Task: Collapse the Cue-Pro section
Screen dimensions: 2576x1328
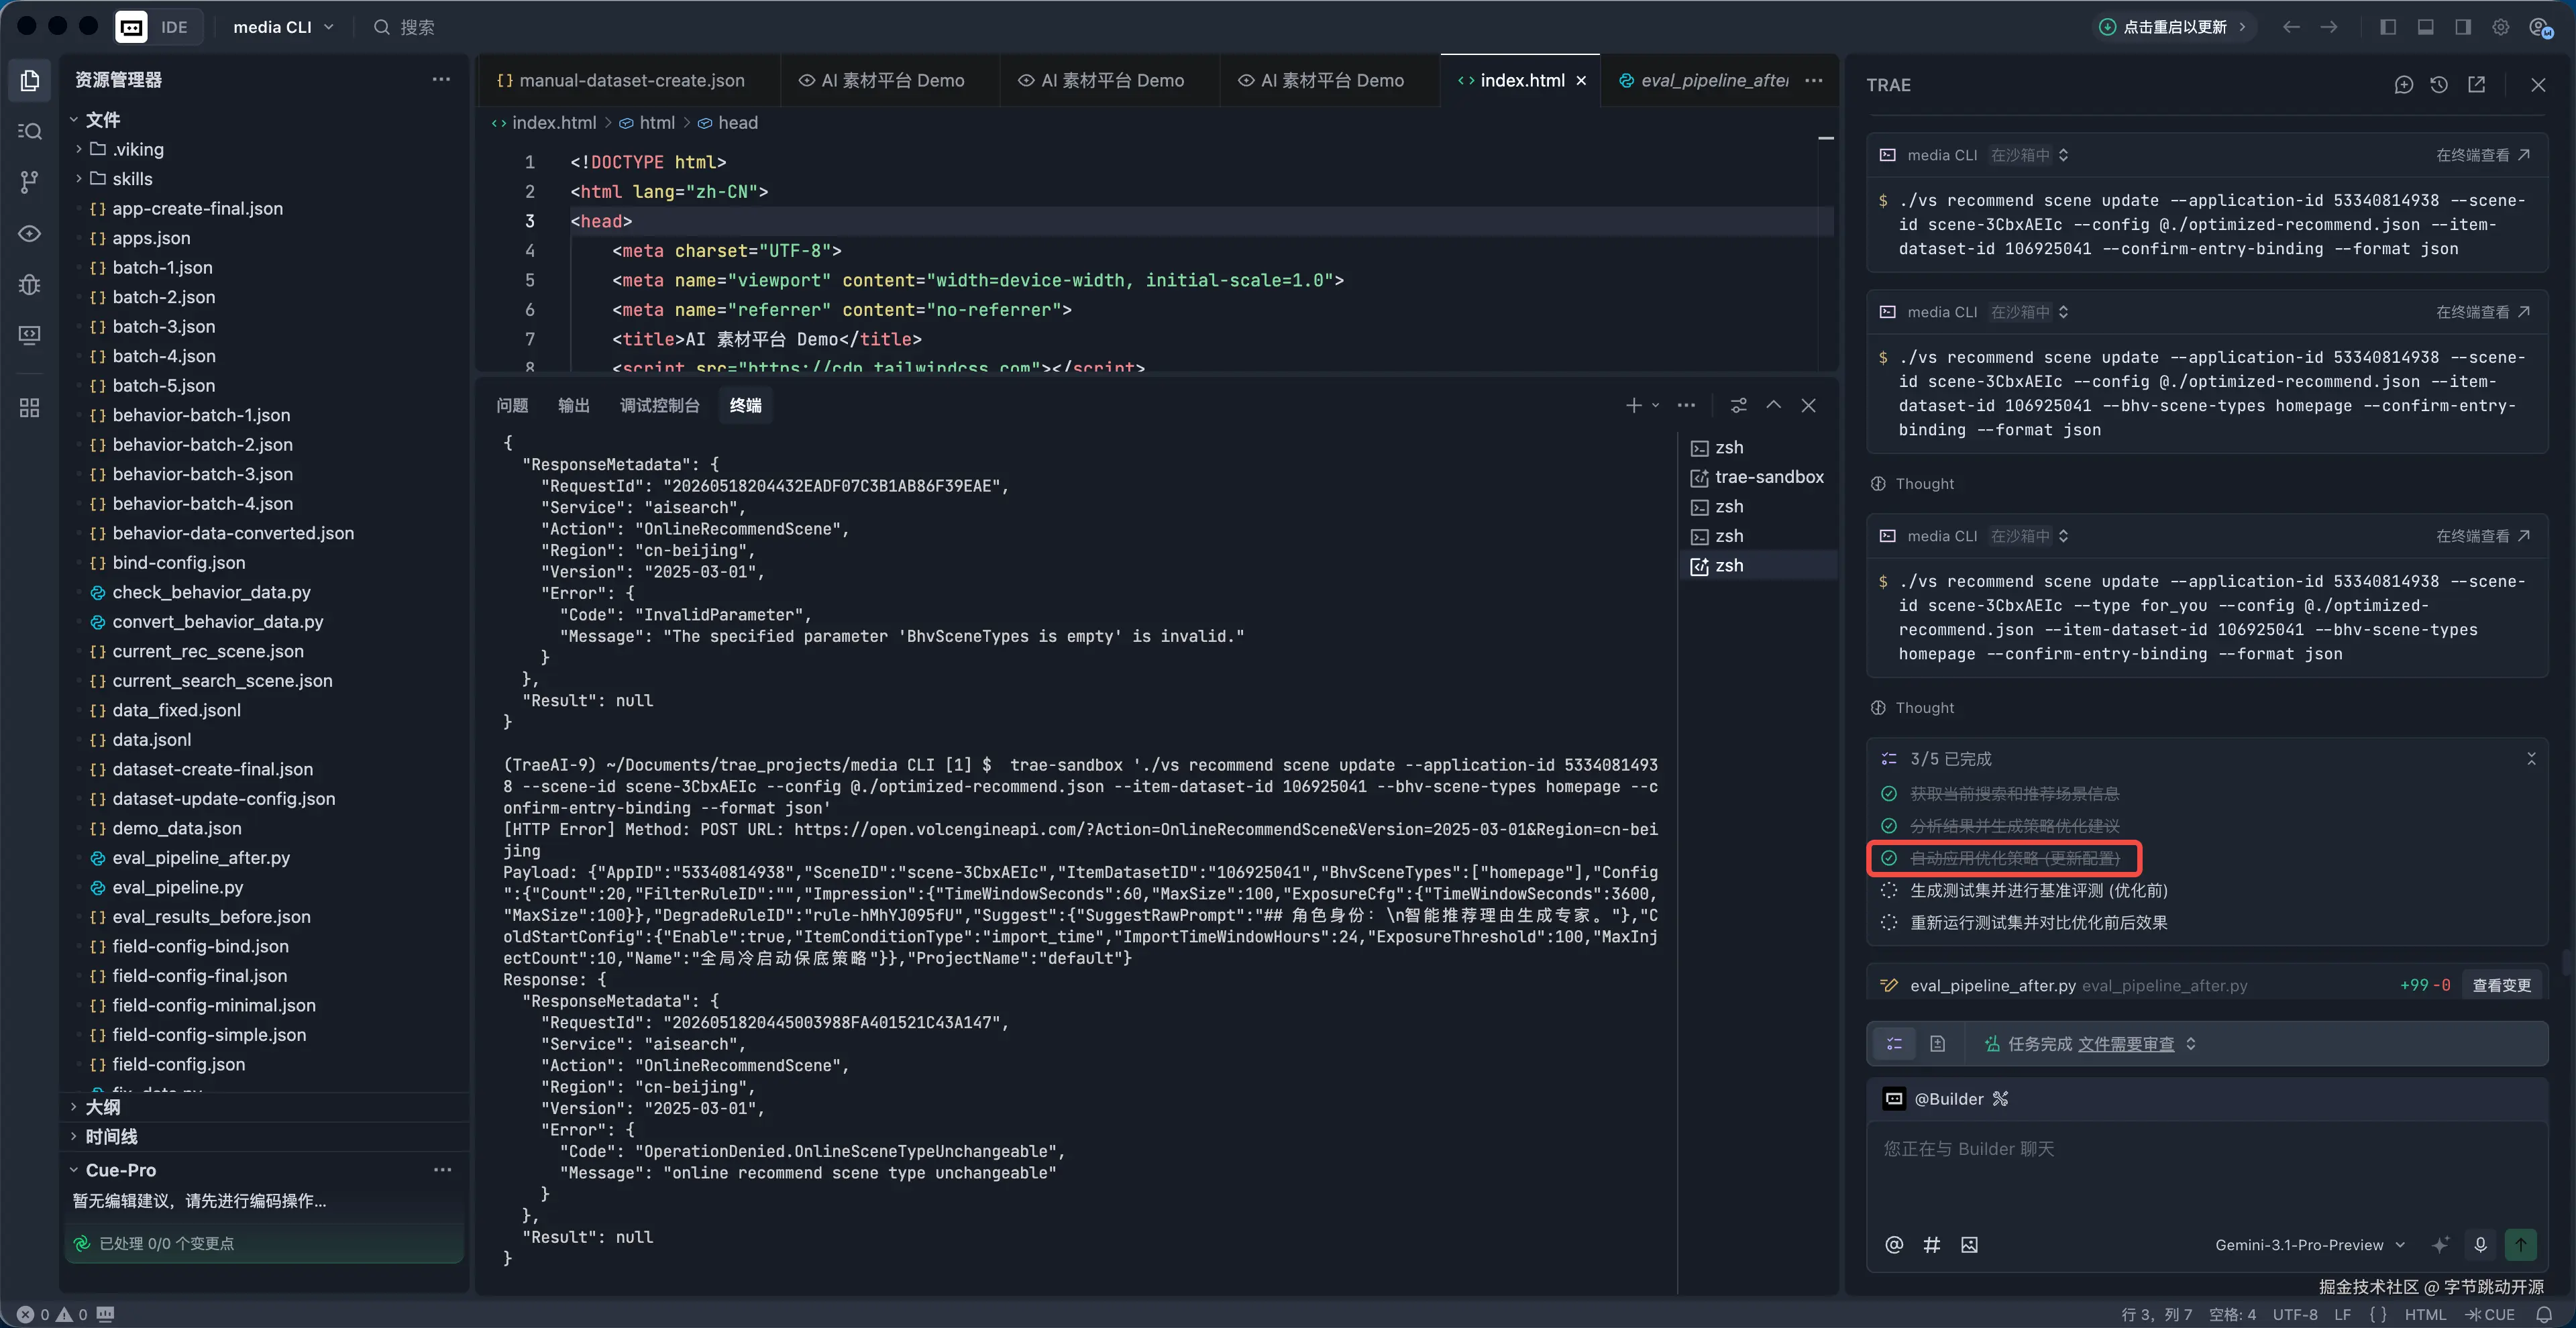Action: (x=120, y=1170)
